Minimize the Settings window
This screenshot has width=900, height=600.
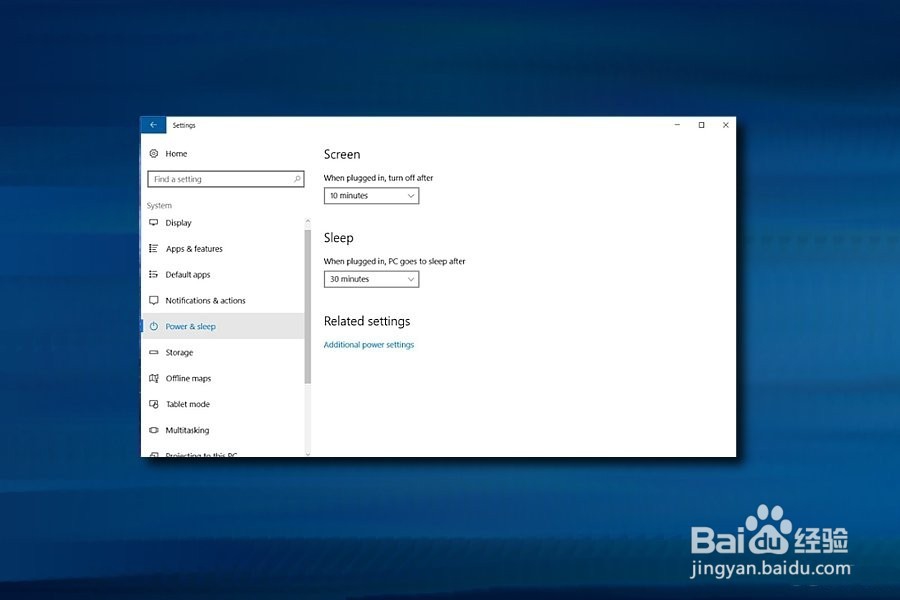pyautogui.click(x=677, y=125)
